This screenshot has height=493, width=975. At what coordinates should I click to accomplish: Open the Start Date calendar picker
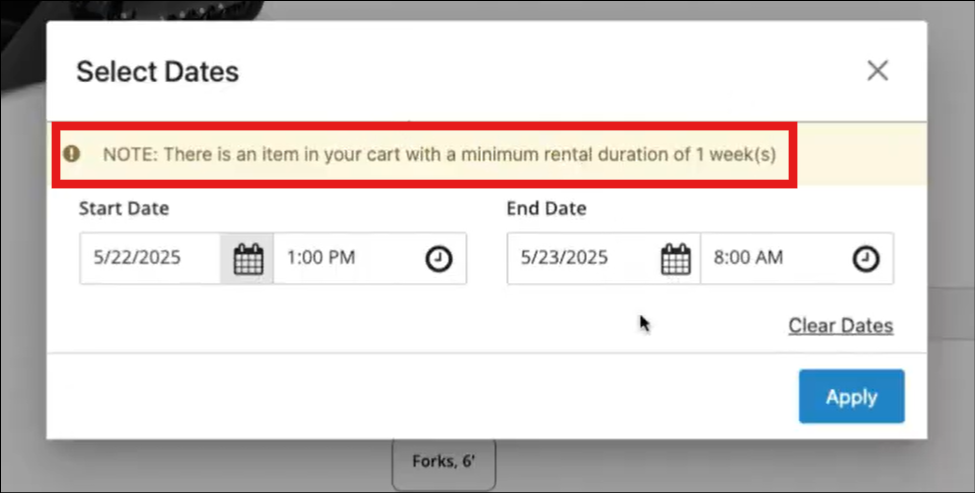click(x=247, y=259)
